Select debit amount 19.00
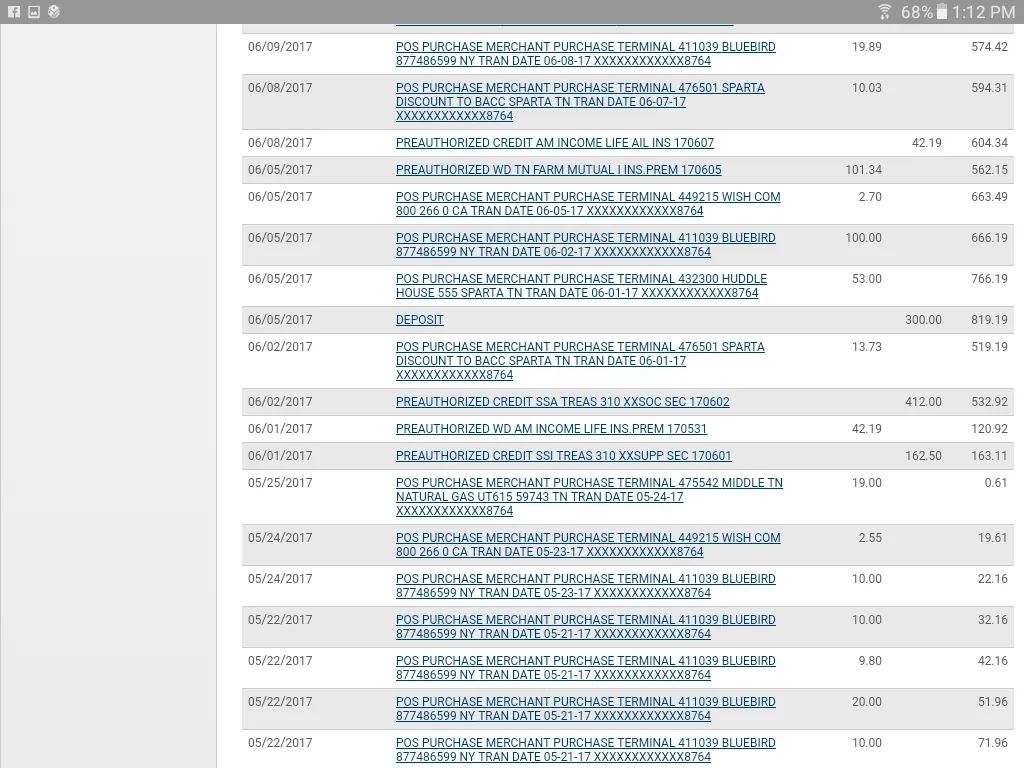 pos(867,483)
